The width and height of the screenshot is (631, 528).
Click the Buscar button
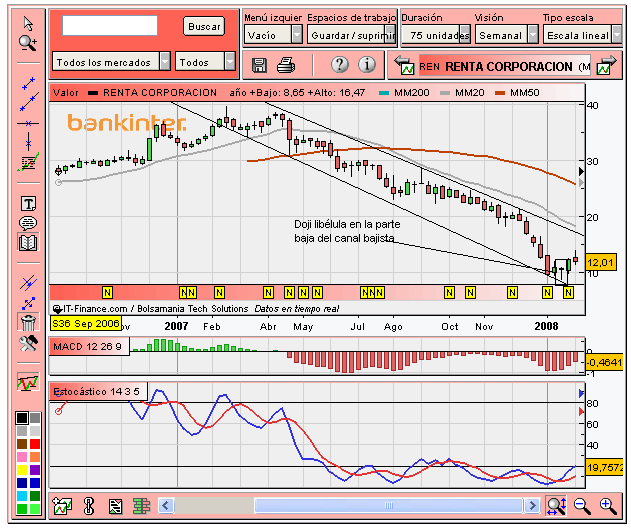coord(204,27)
